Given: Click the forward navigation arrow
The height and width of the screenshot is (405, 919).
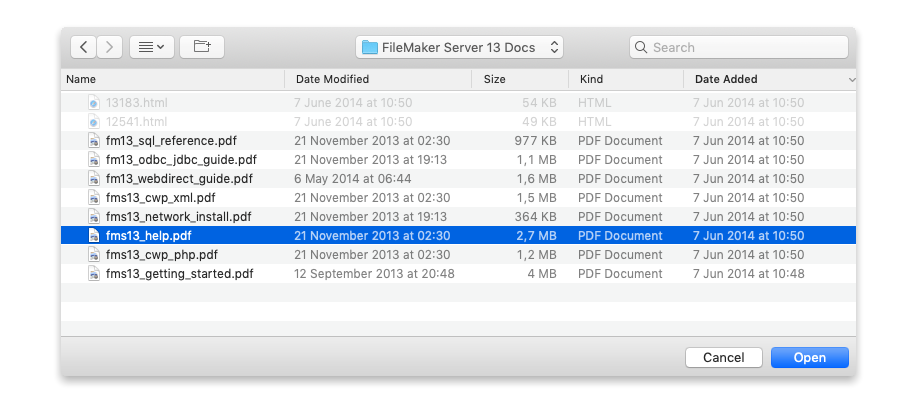Looking at the screenshot, I should tap(109, 47).
